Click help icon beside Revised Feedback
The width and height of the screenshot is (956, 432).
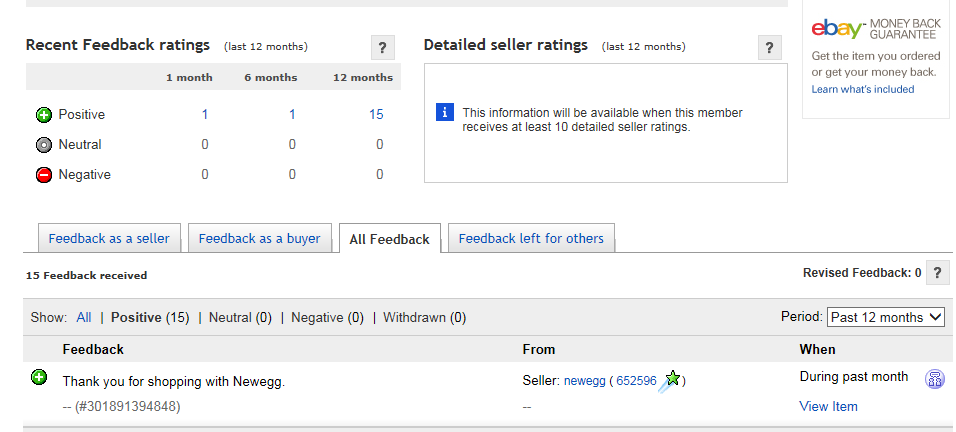click(937, 272)
